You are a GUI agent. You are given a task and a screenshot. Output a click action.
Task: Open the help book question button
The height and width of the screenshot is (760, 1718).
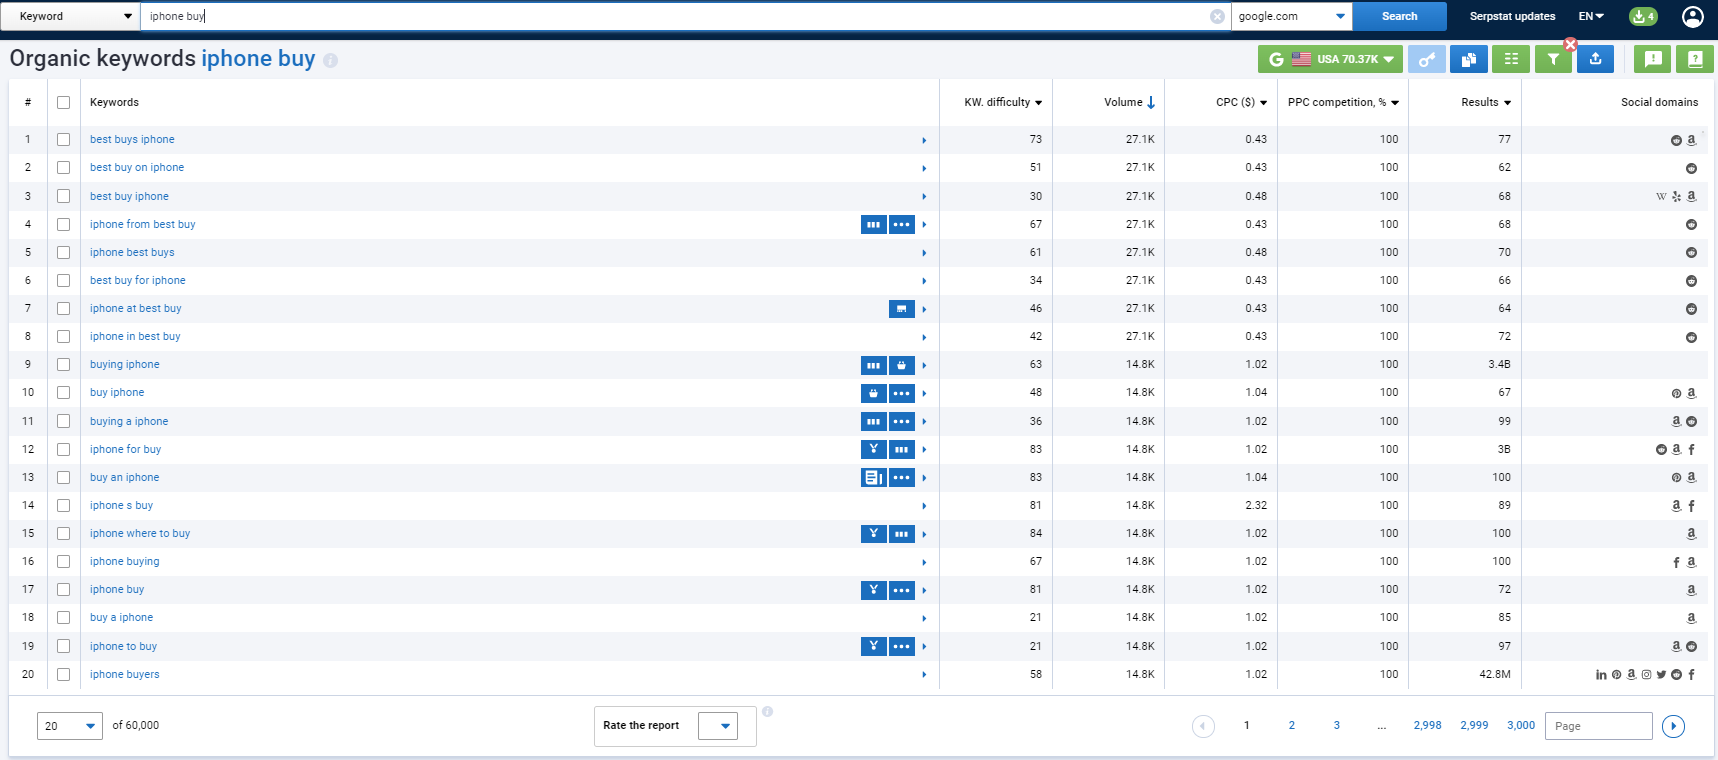point(1695,59)
